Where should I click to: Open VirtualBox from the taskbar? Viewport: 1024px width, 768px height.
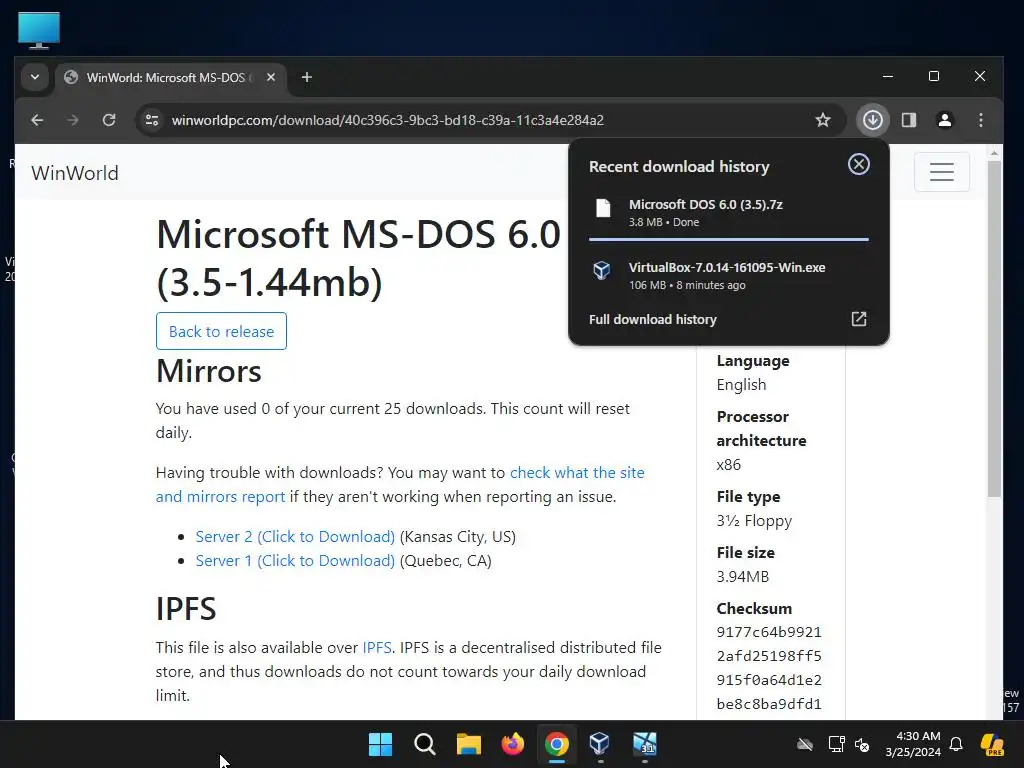pos(600,743)
